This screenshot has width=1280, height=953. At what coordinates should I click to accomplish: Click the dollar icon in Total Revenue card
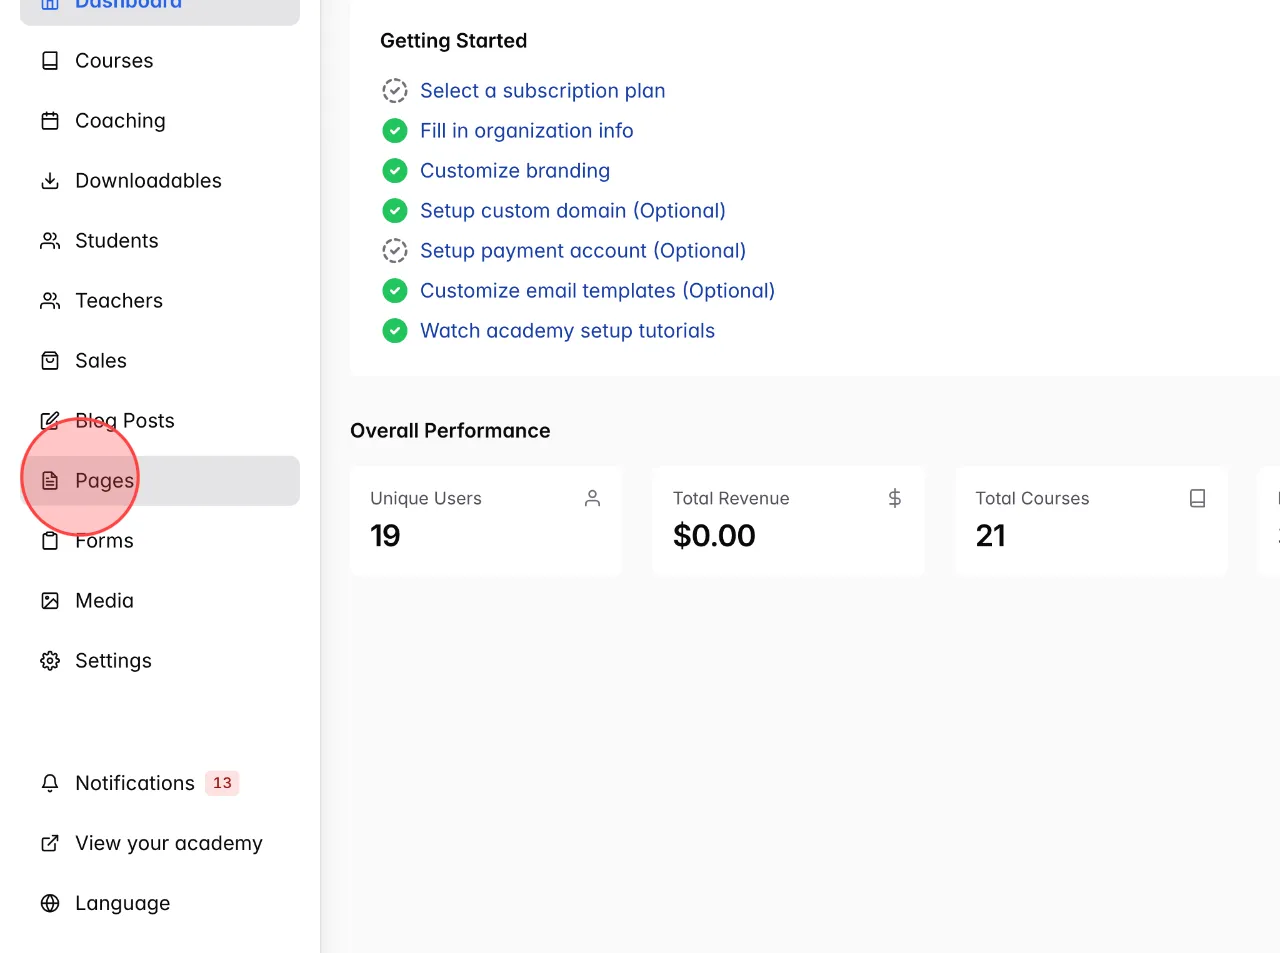pos(895,498)
